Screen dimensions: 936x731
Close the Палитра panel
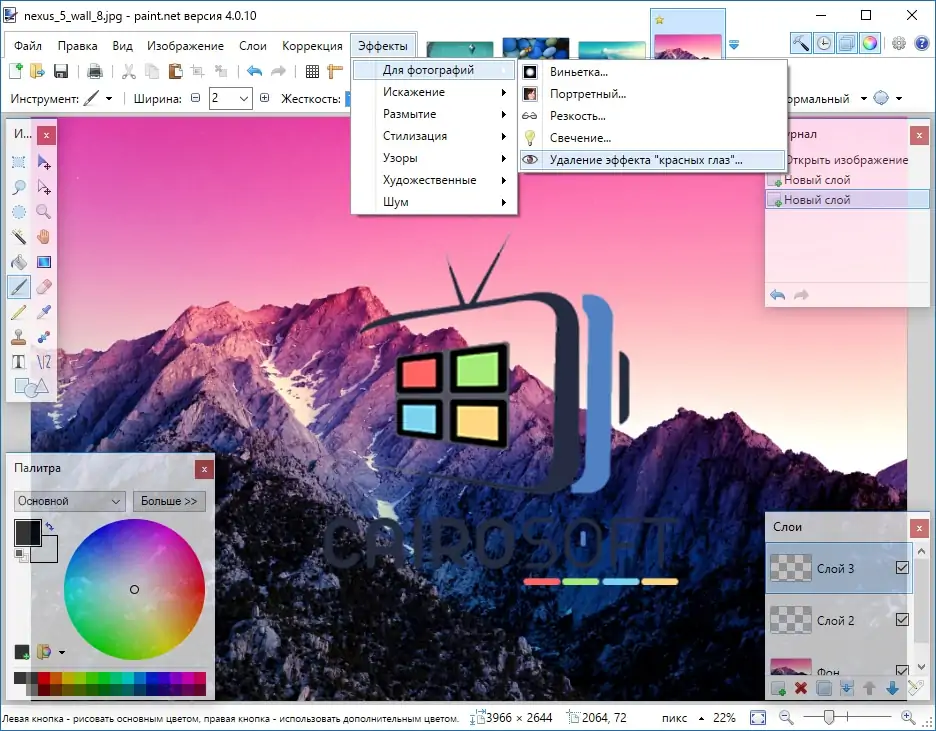point(204,470)
